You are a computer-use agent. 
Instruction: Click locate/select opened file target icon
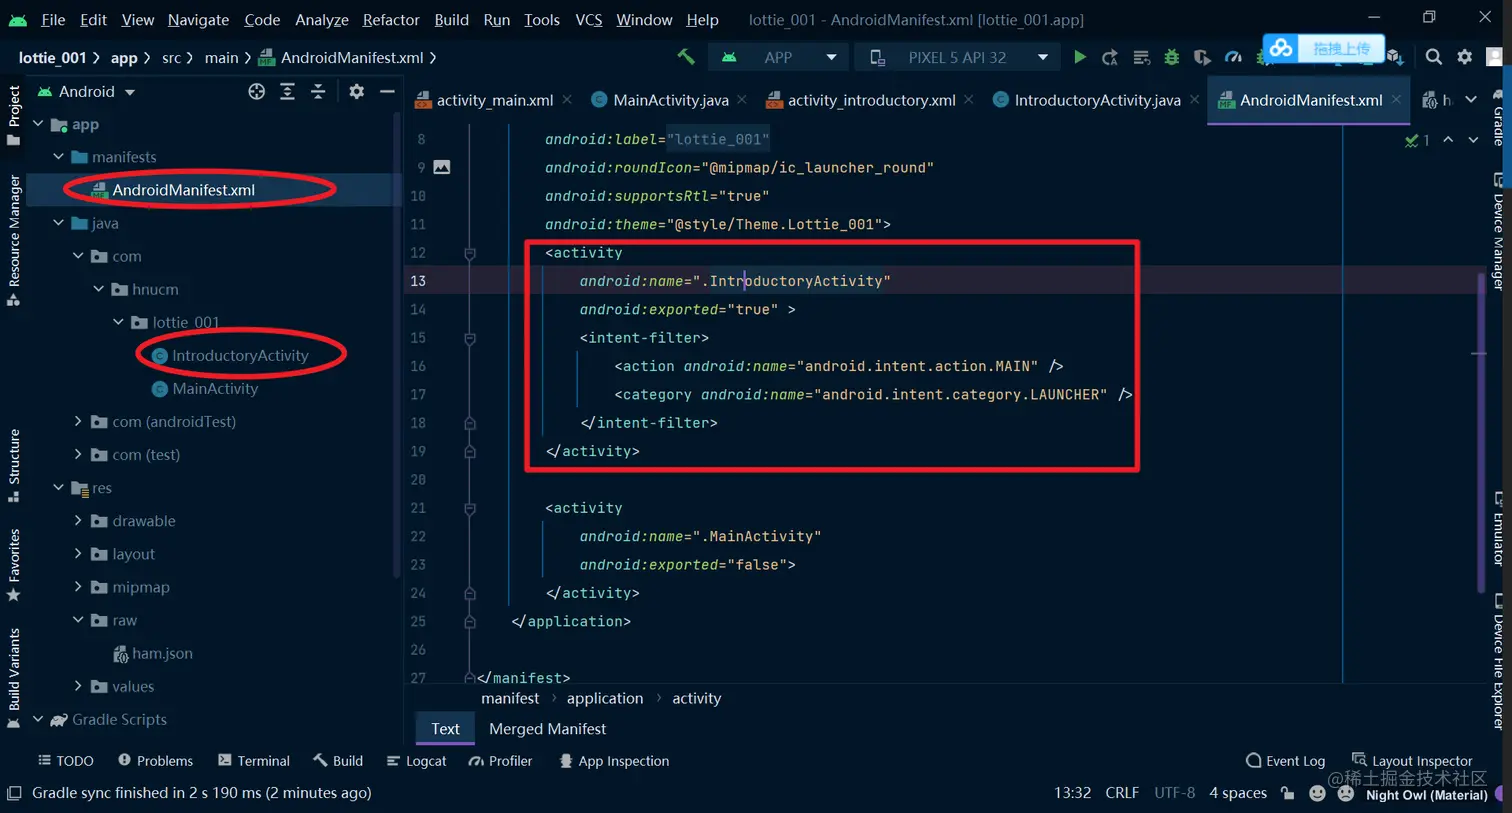pyautogui.click(x=257, y=91)
